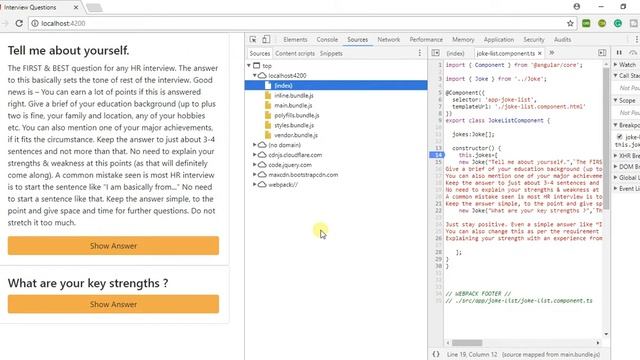The width and height of the screenshot is (640, 360).
Task: Switch to the Elements panel tab
Action: (x=295, y=40)
